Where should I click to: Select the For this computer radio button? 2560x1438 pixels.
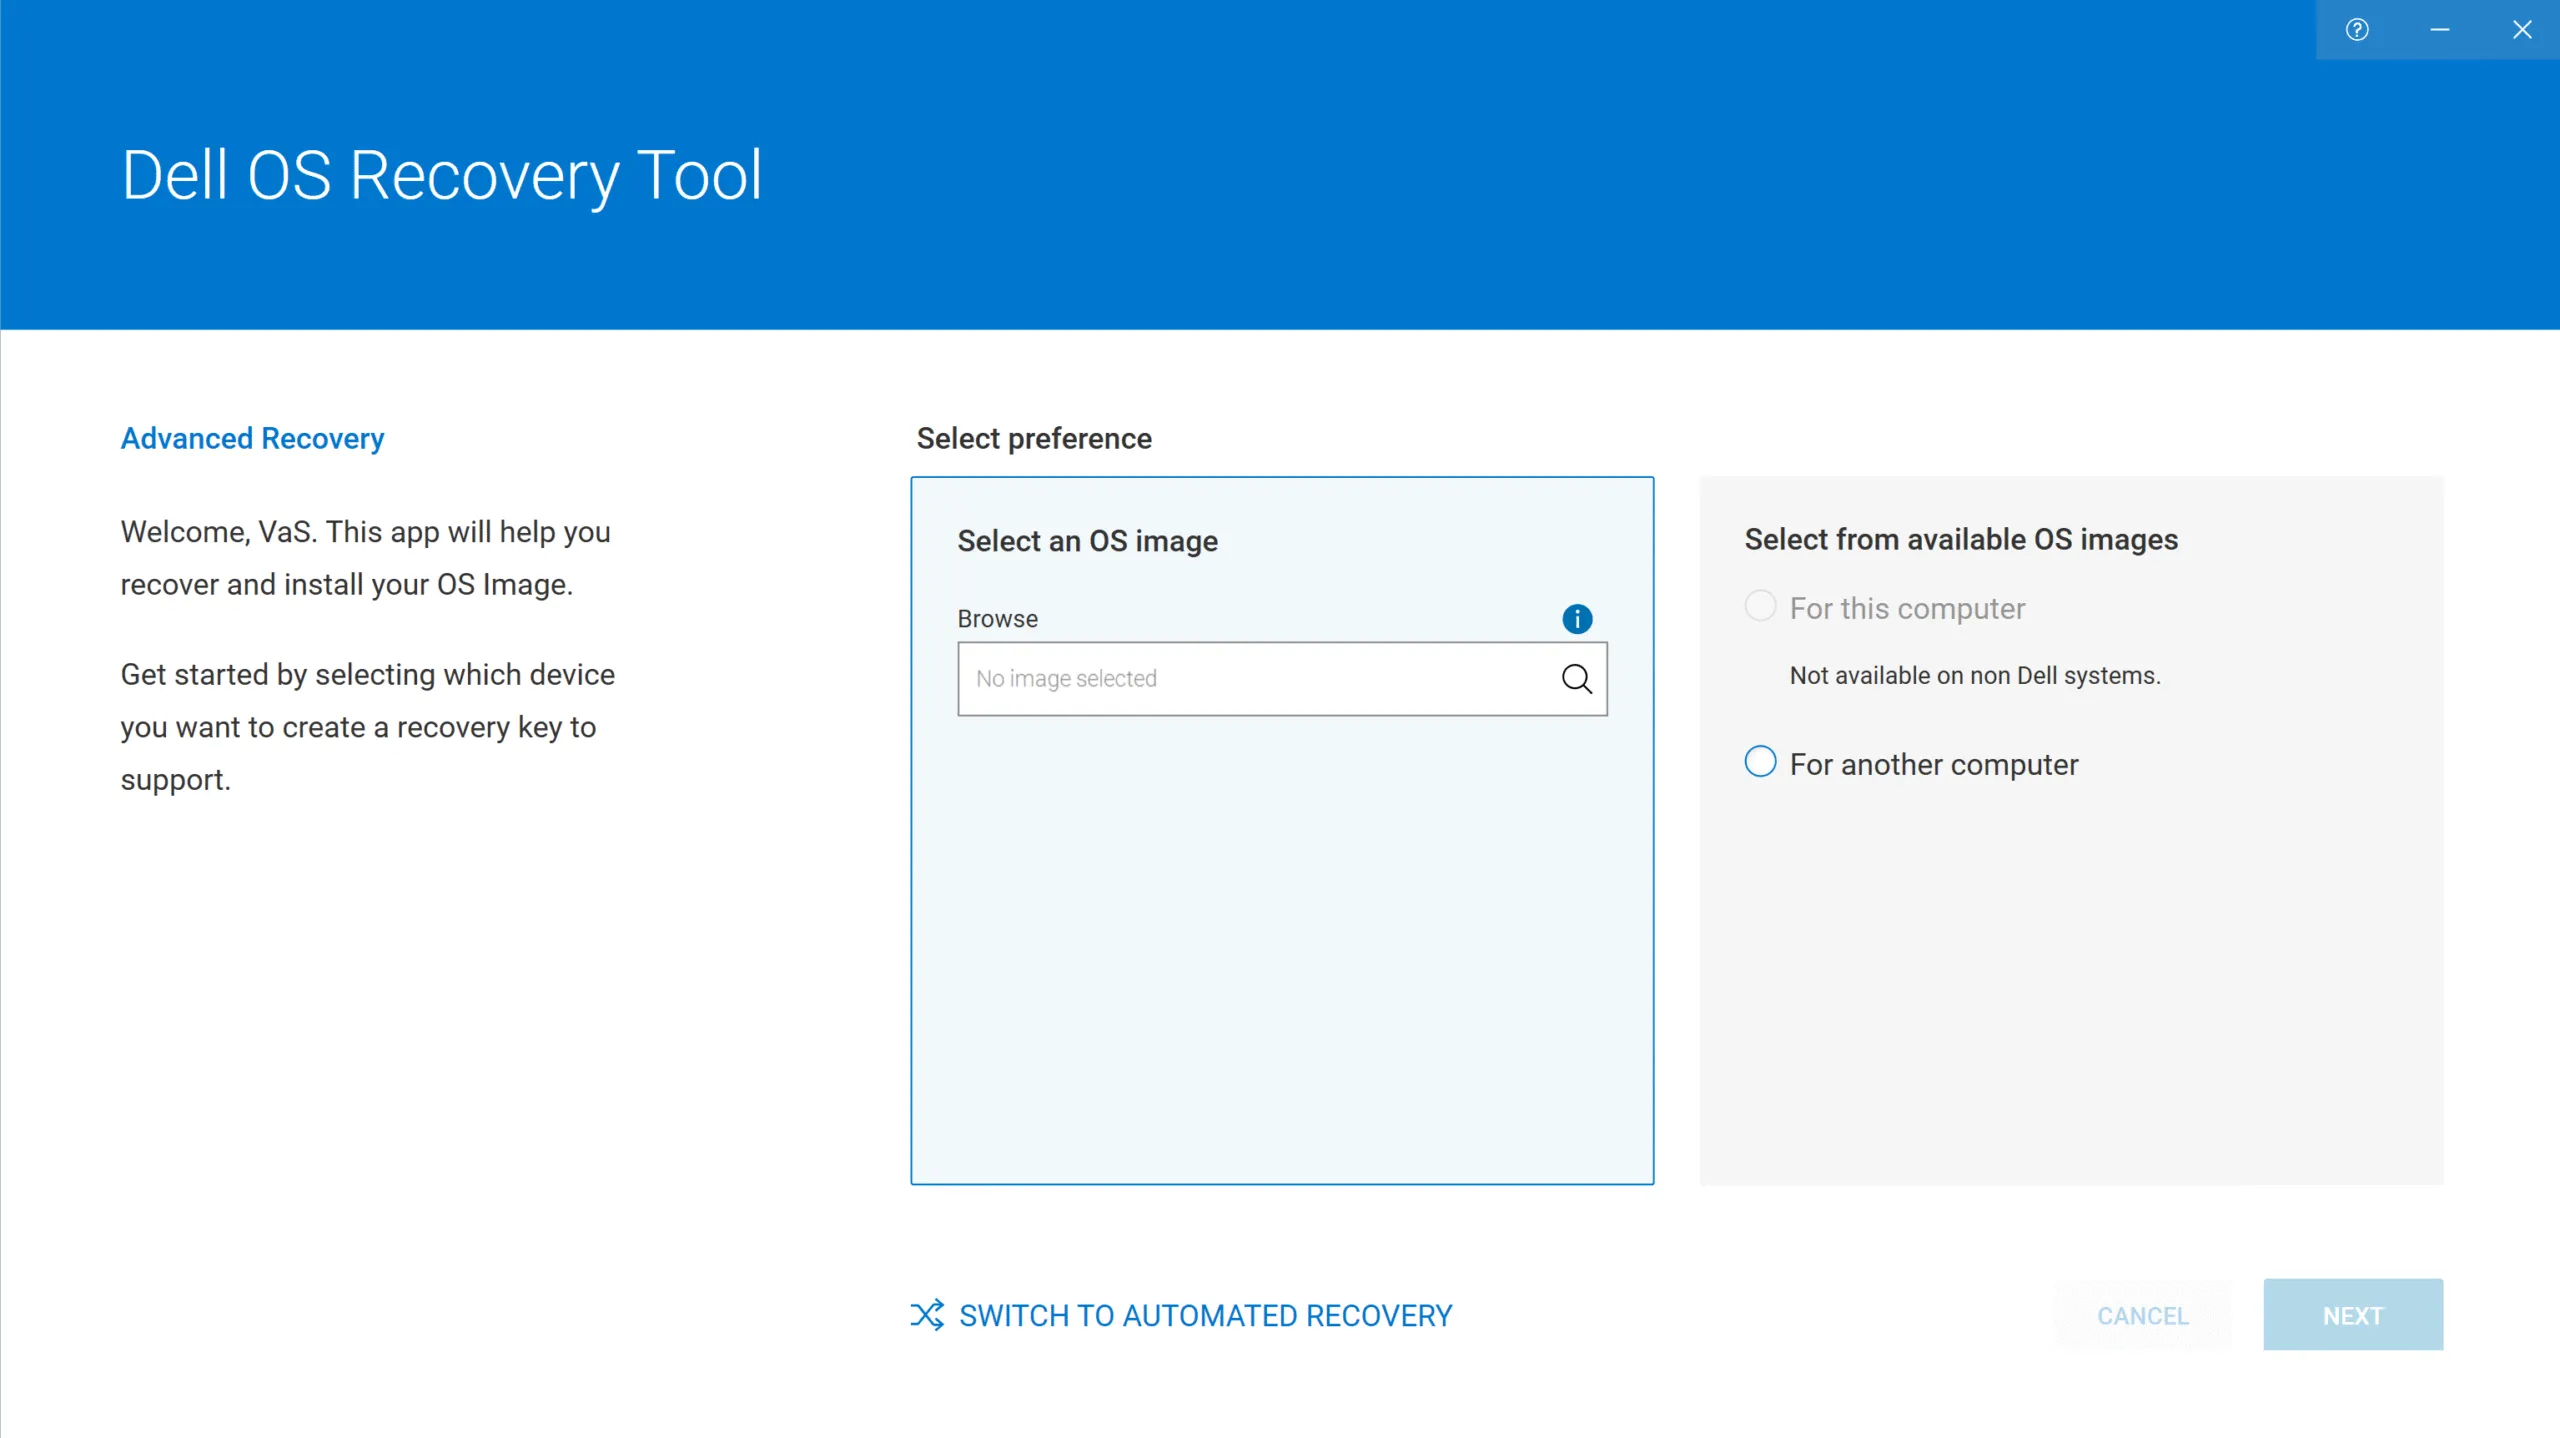click(1761, 606)
